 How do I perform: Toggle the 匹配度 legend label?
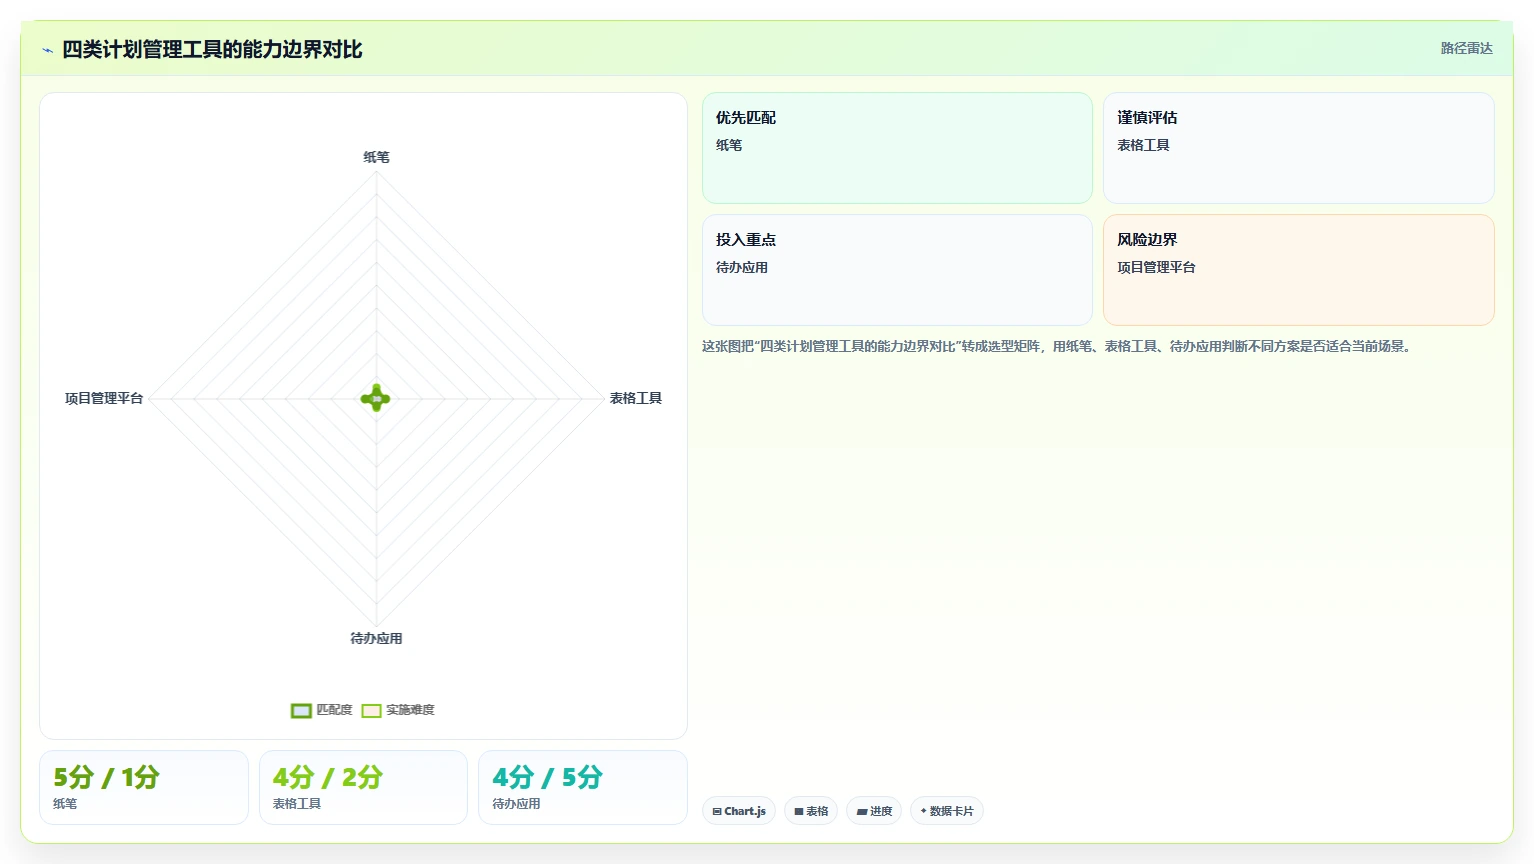click(334, 710)
